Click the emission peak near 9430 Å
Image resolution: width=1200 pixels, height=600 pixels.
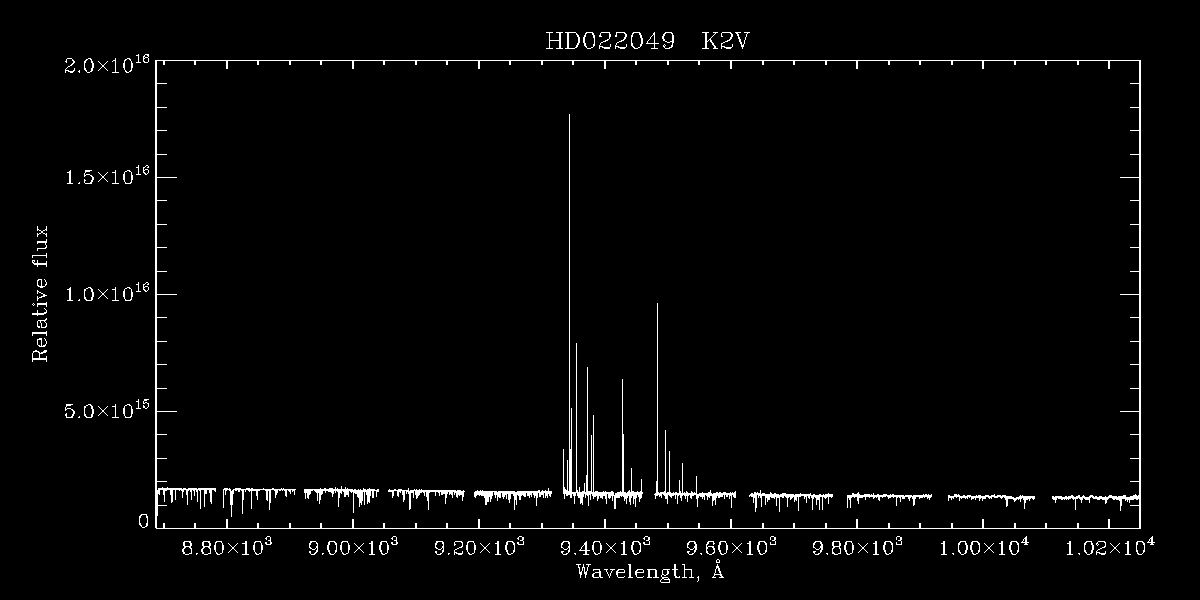622,435
